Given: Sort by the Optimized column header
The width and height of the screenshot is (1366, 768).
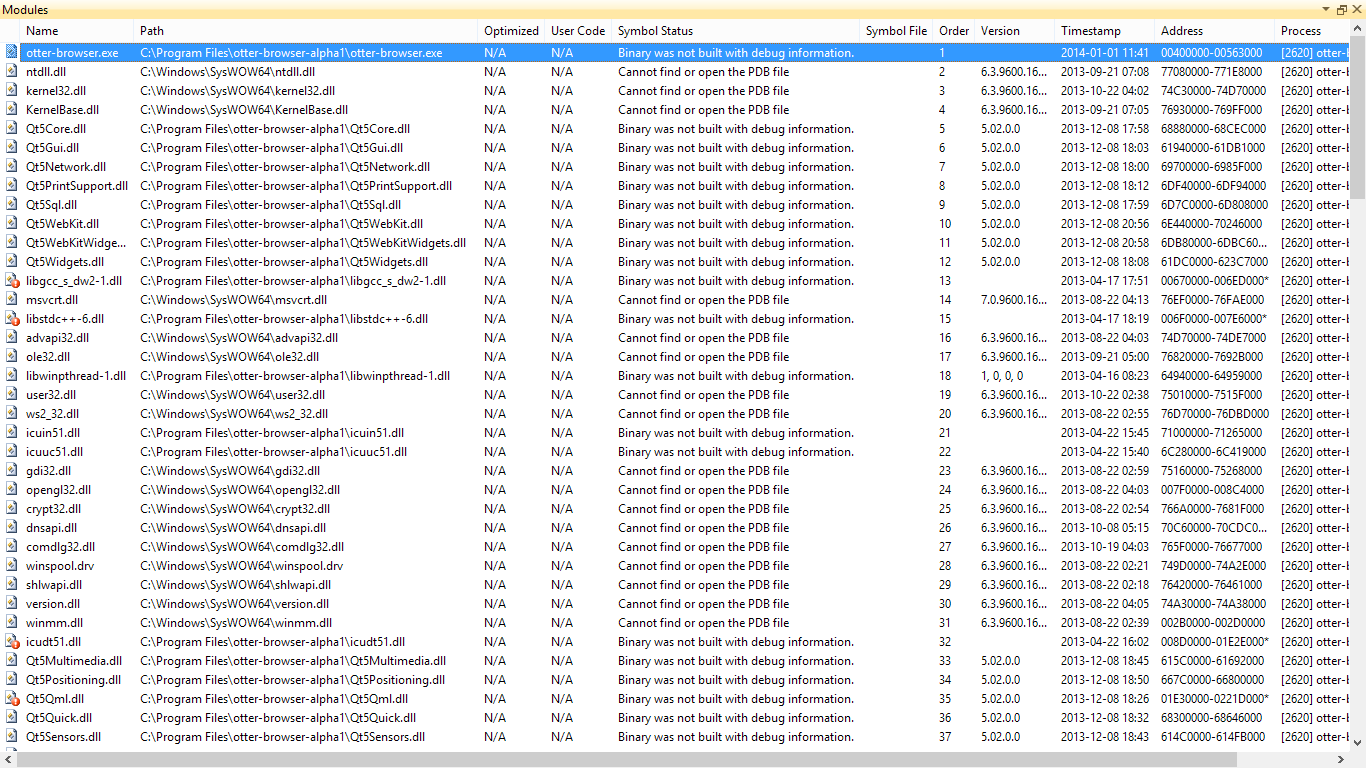Looking at the screenshot, I should click(511, 31).
